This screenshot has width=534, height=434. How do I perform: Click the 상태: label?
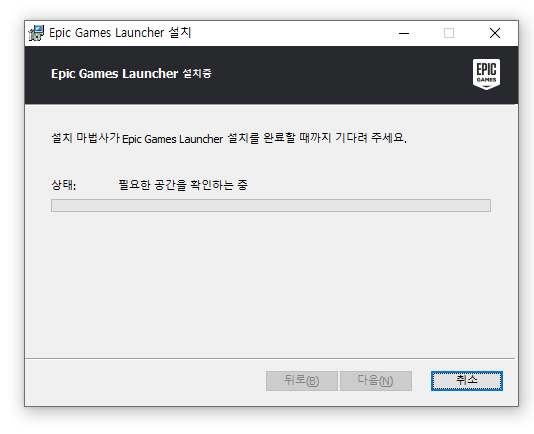[64, 185]
